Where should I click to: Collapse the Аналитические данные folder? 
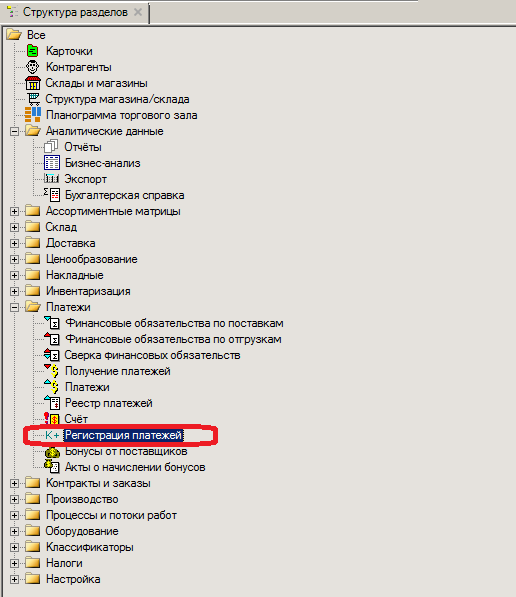14,131
